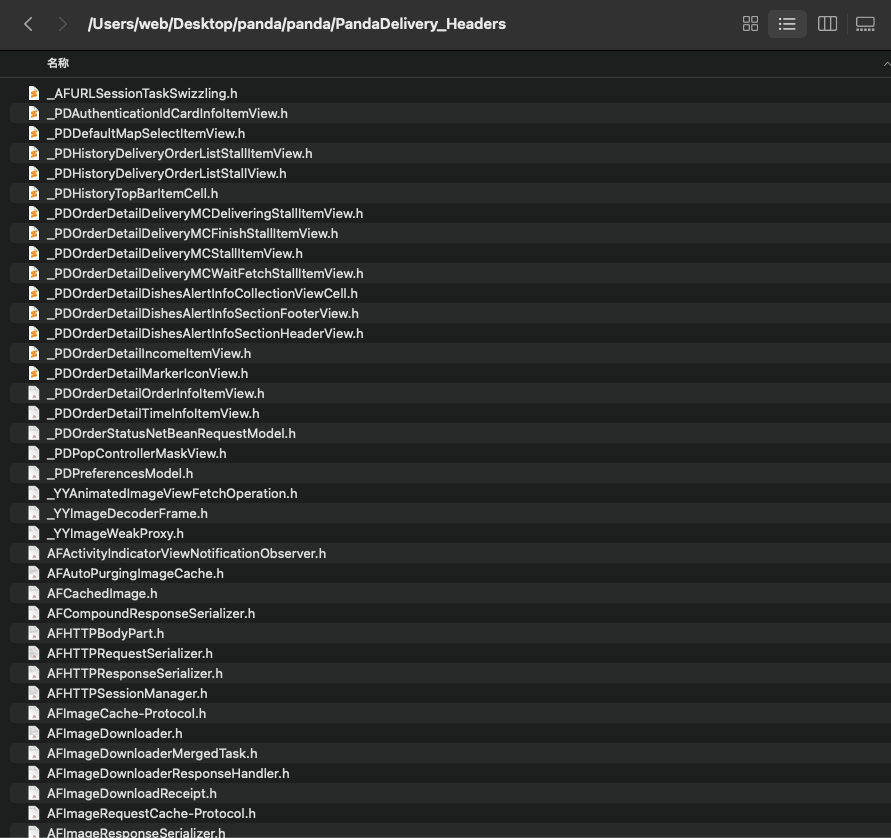Switch to gallery view
The image size is (891, 838).
tap(865, 24)
